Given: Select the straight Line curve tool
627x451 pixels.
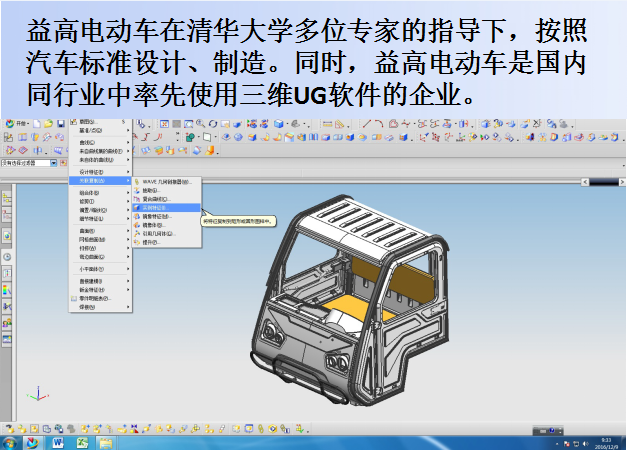Looking at the screenshot, I should click(367, 124).
